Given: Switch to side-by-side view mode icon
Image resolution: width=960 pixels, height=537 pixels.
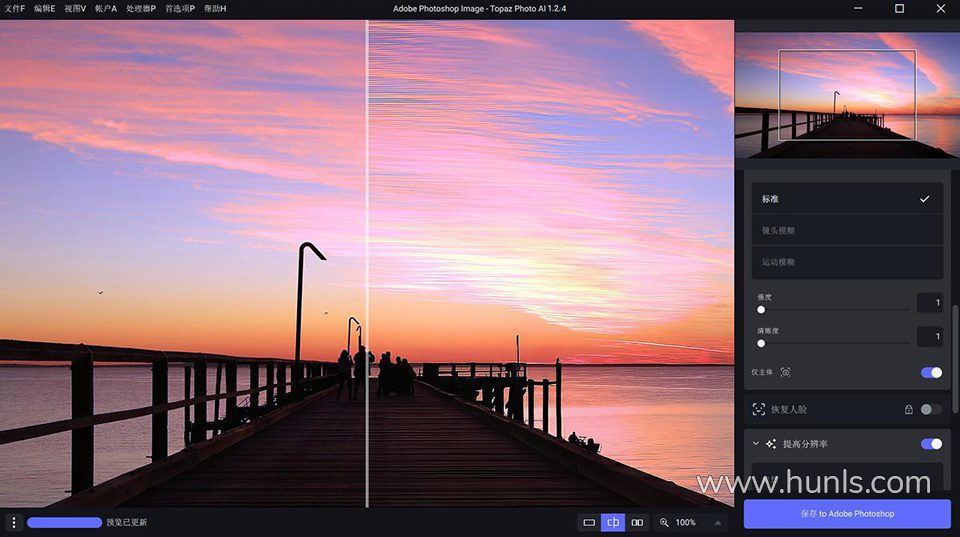Looking at the screenshot, I should 637,522.
